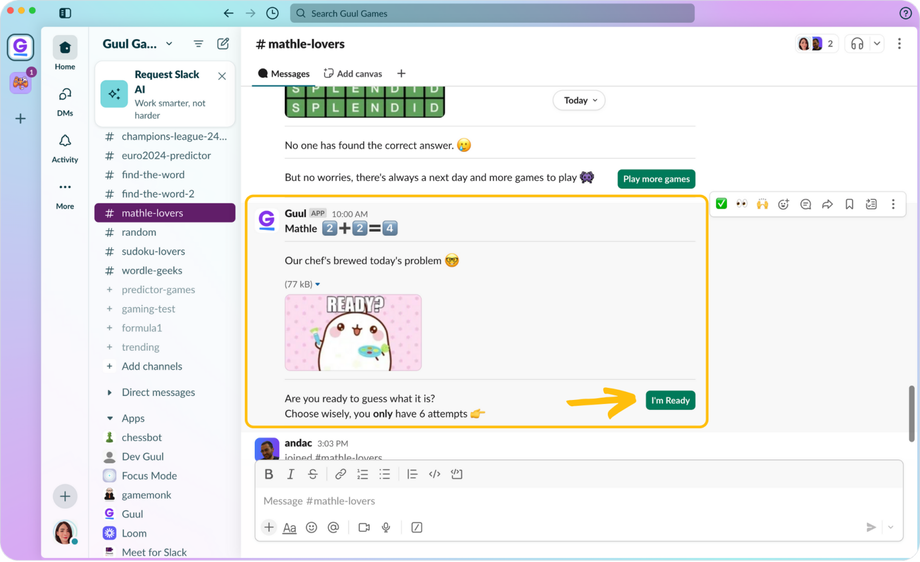Viewport: 920px width, 562px height.
Task: Open the sudoku-lovers channel
Action: [165, 251]
